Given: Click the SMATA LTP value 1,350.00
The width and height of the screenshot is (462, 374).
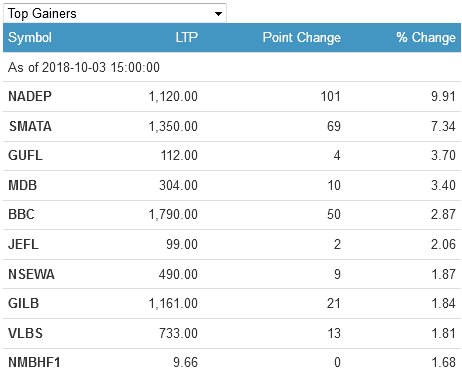Looking at the screenshot, I should tap(173, 126).
